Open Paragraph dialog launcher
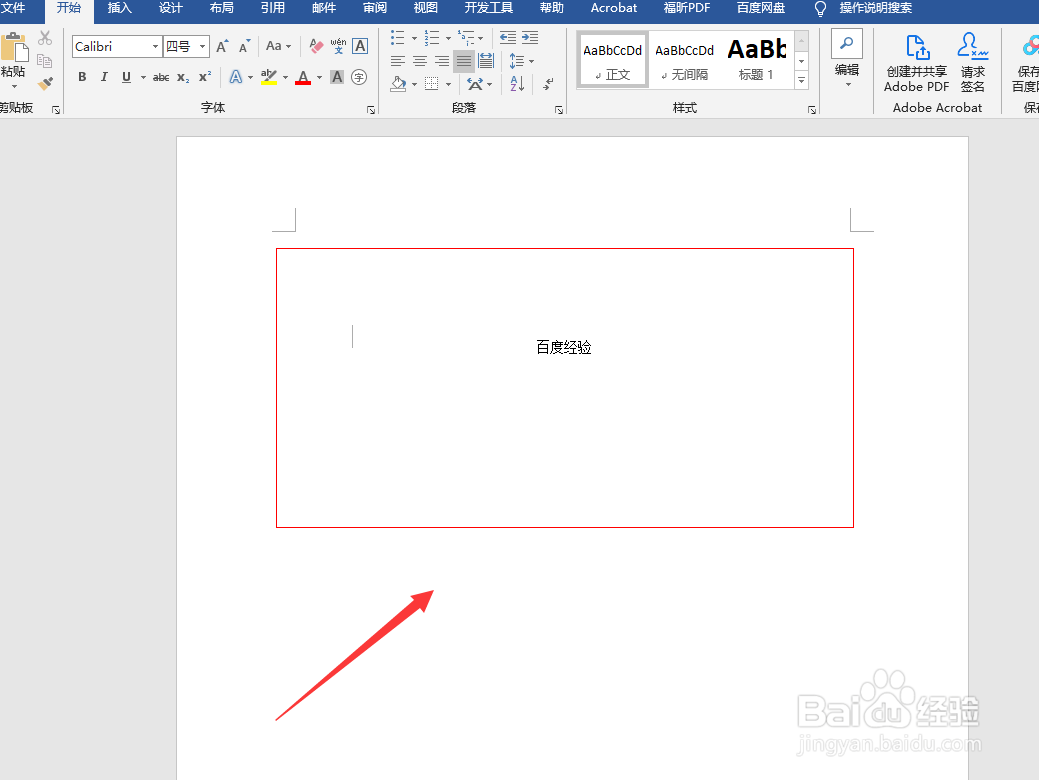Screen dimensions: 1039x780 click(x=559, y=110)
